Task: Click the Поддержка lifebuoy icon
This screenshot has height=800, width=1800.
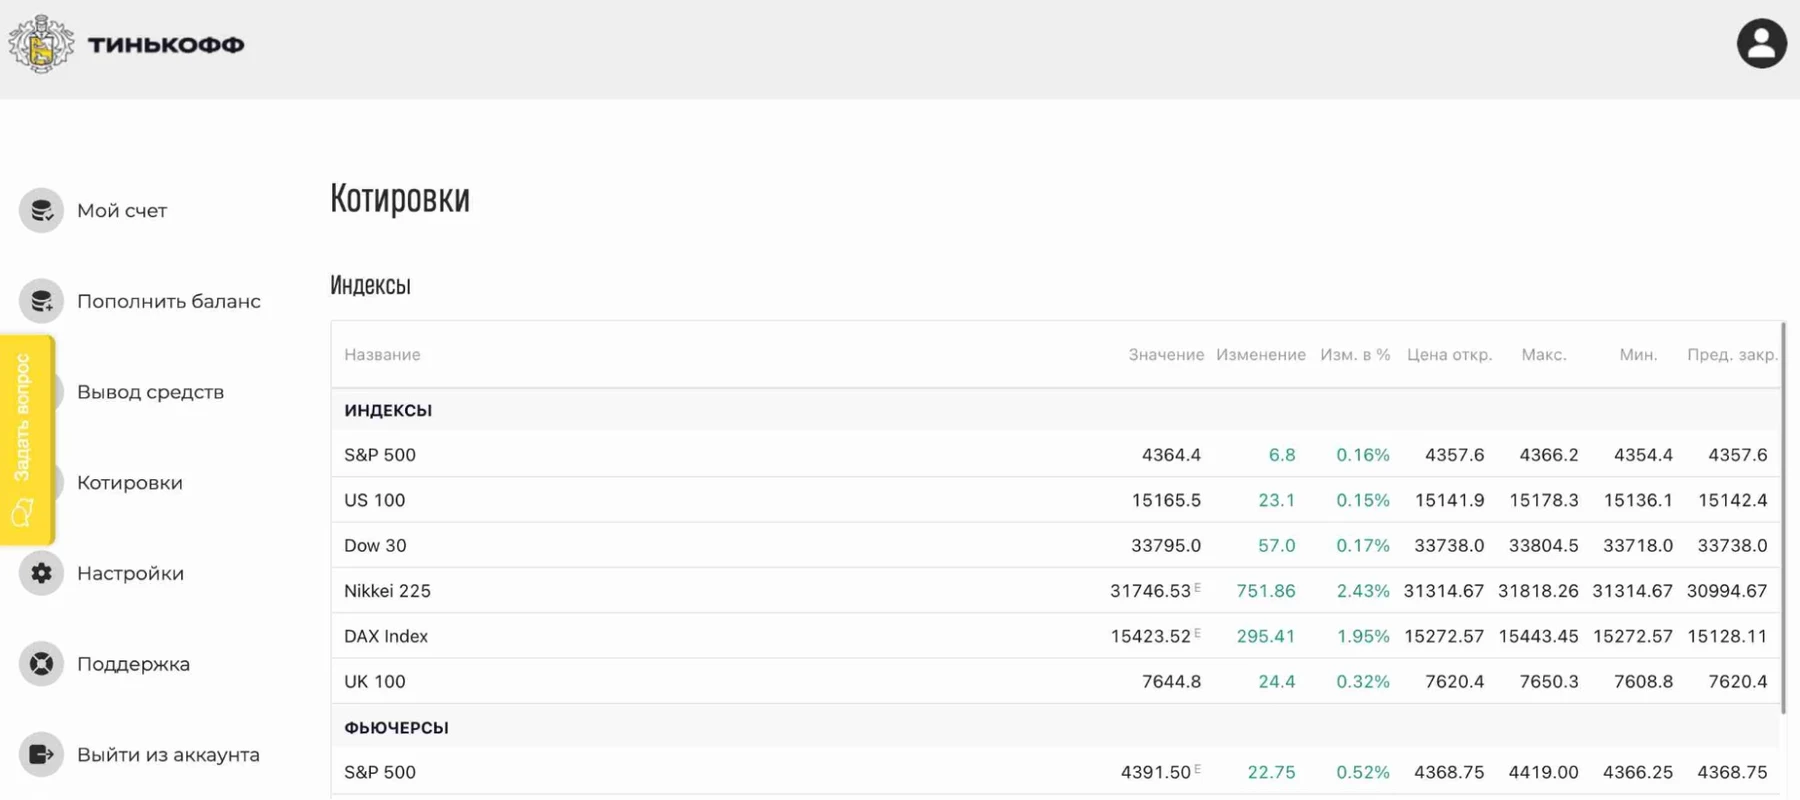Action: pyautogui.click(x=41, y=664)
